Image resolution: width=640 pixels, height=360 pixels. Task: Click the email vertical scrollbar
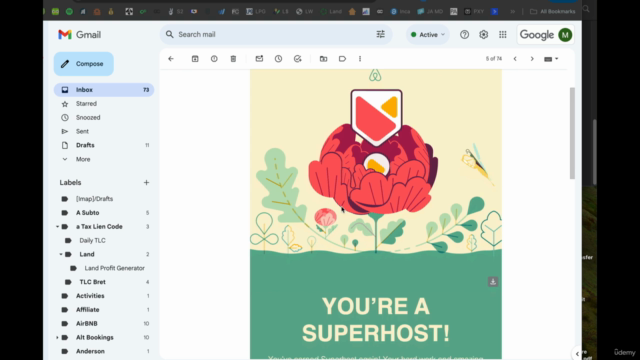[572, 133]
